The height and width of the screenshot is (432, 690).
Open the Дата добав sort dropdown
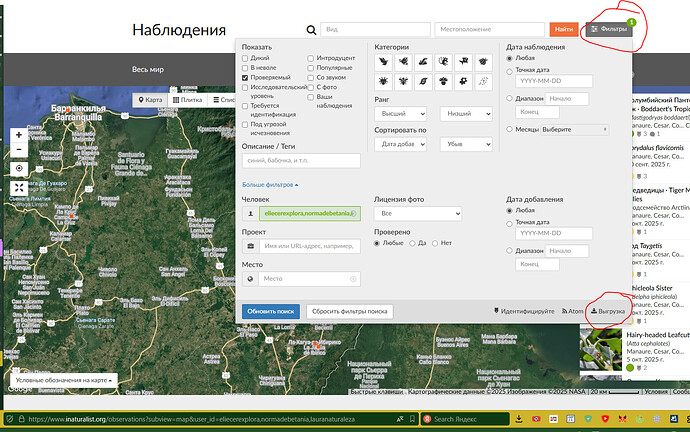pyautogui.click(x=400, y=144)
